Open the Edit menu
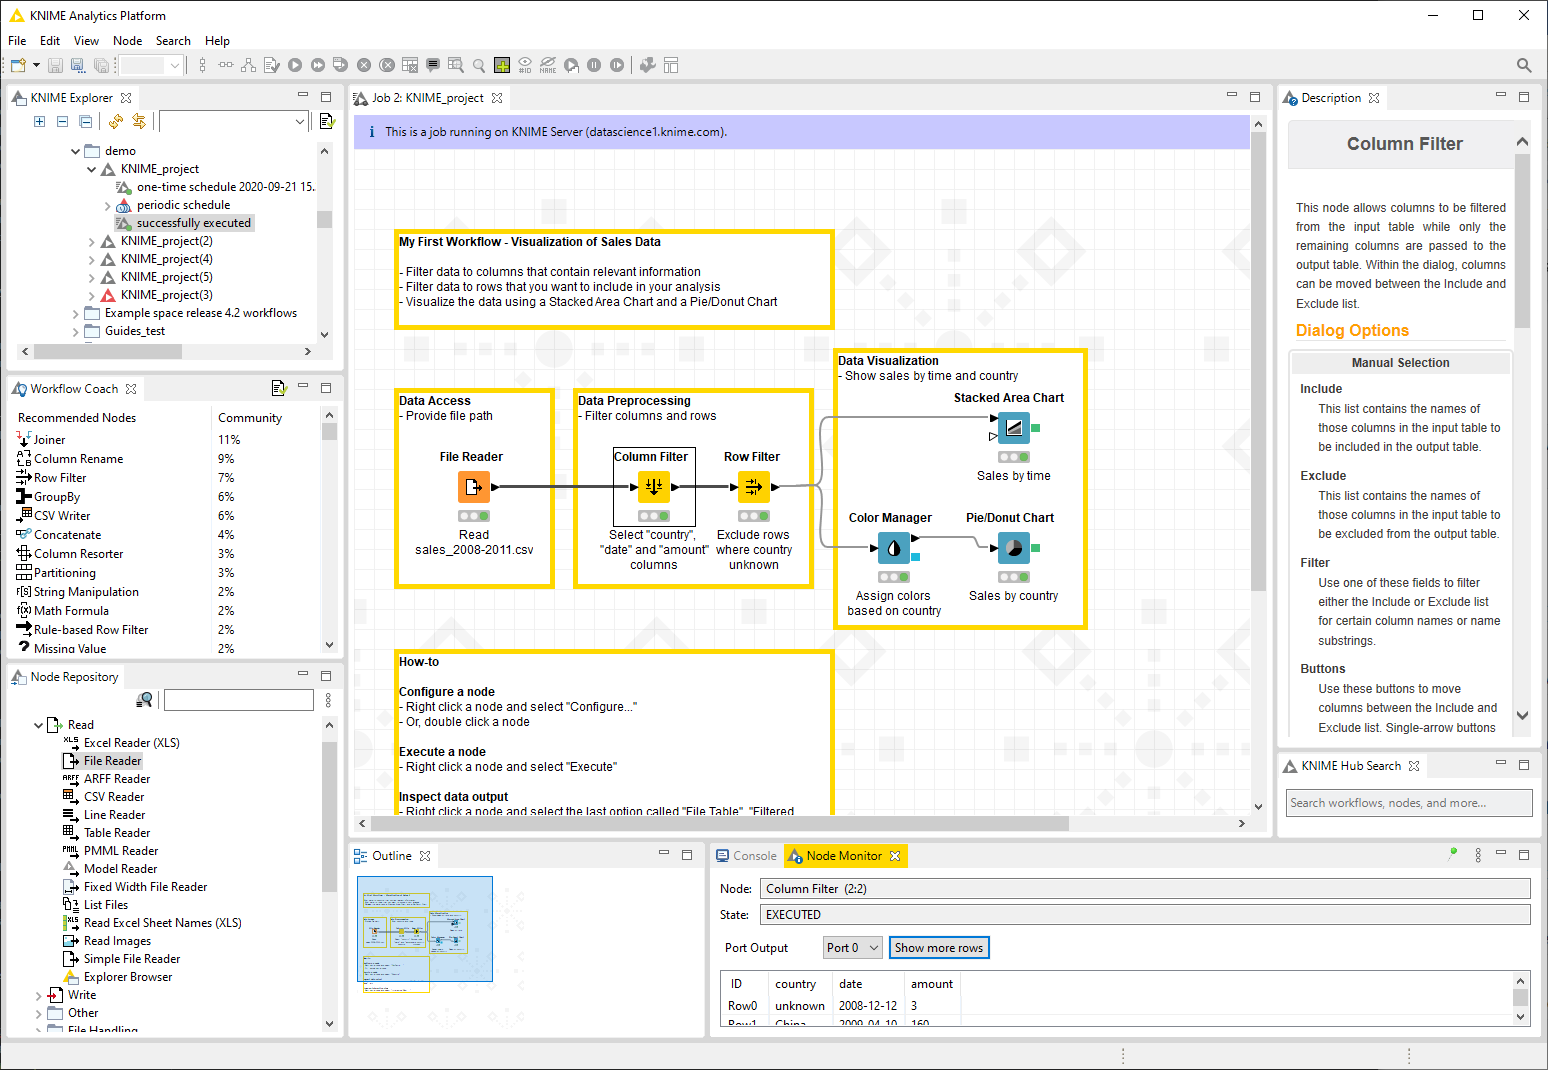Screen dimensions: 1548x1070 point(50,41)
